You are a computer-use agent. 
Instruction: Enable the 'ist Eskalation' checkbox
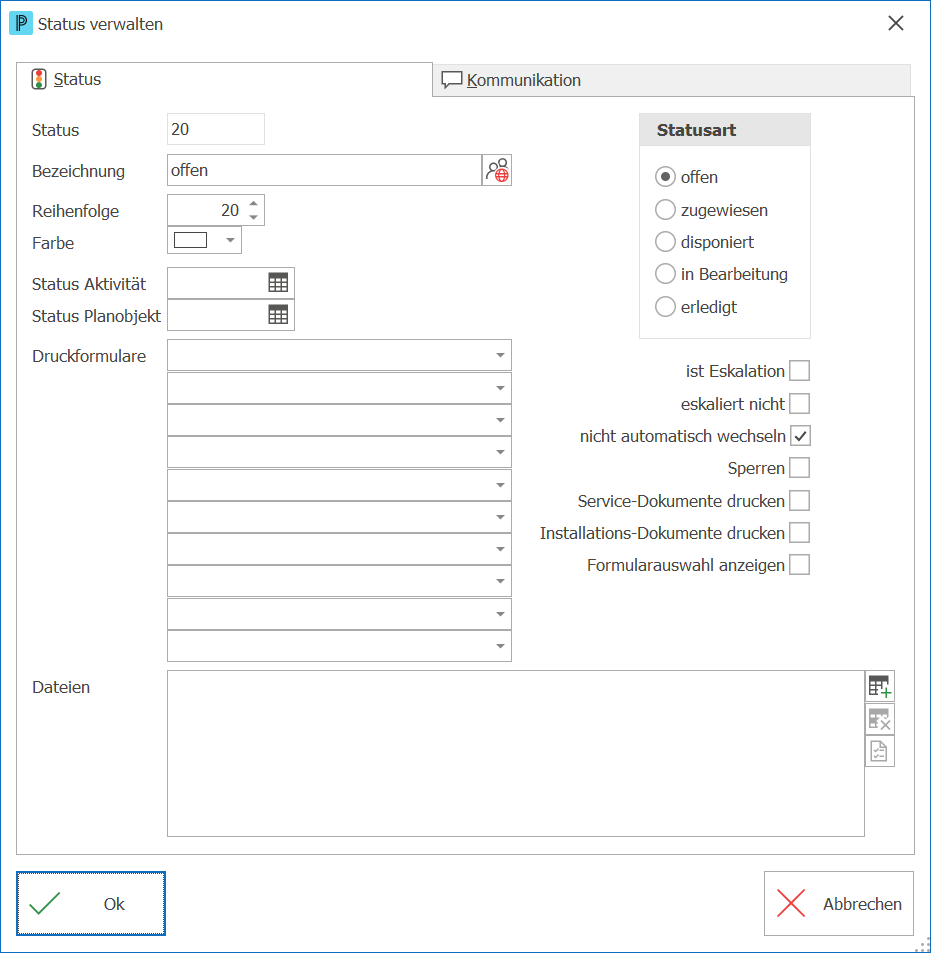point(800,371)
